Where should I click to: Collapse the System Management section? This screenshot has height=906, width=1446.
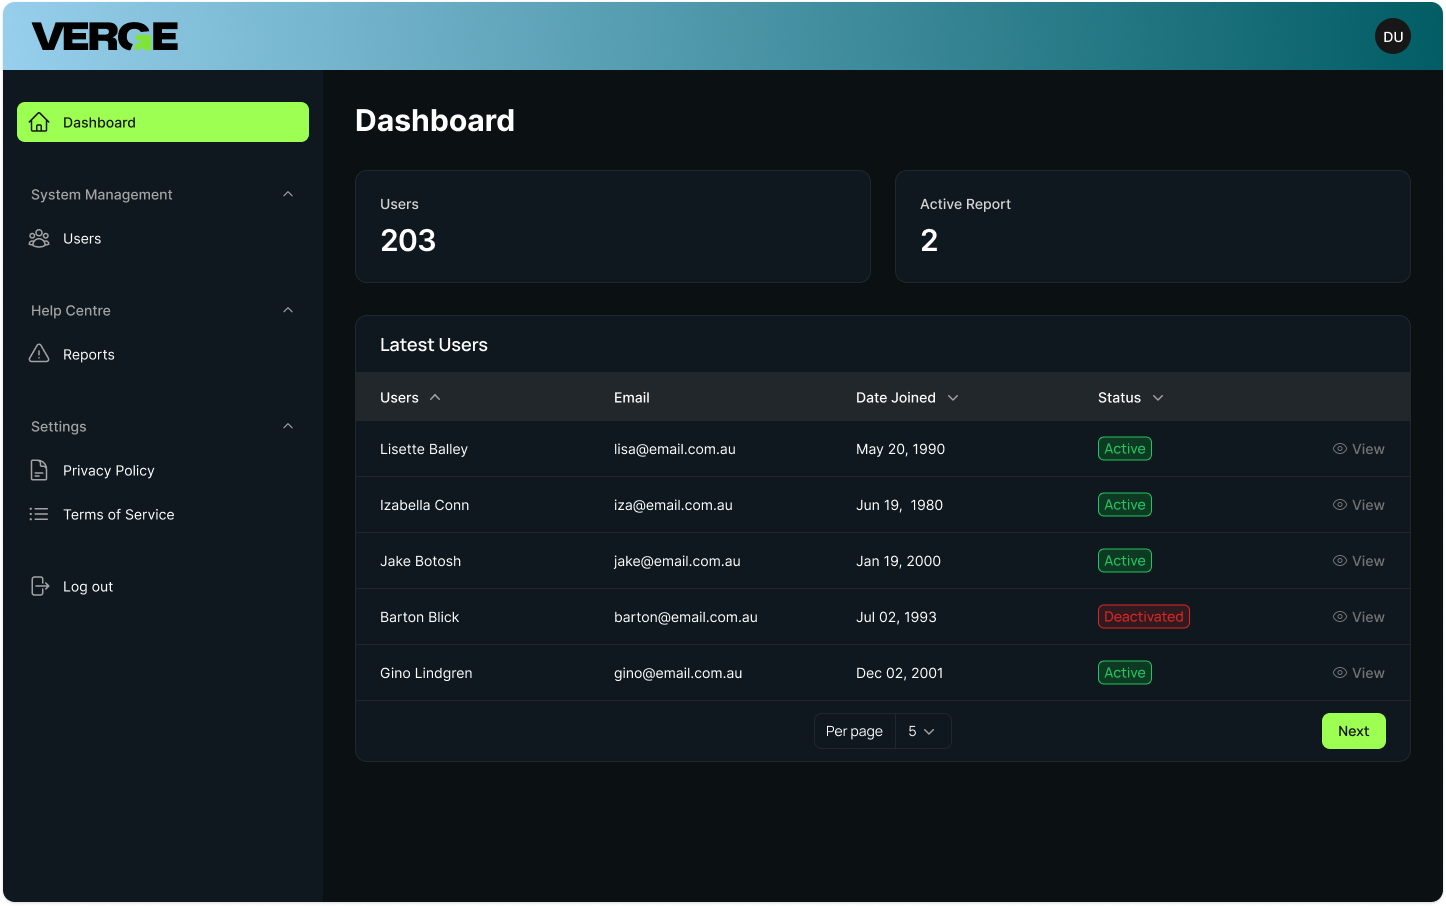point(288,194)
